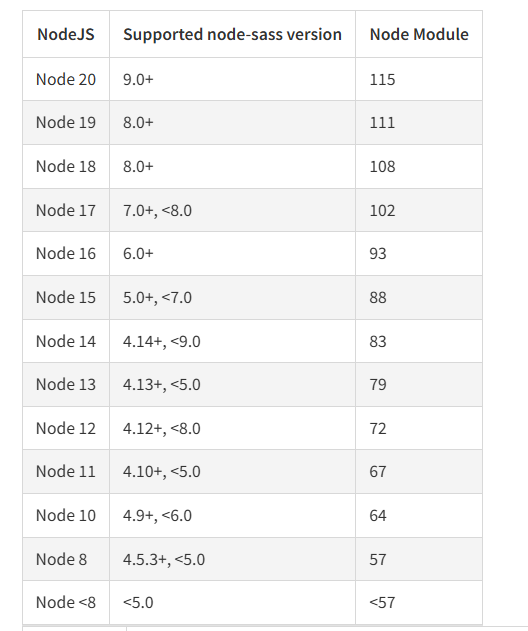Select the Node 16 cell
This screenshot has height=631, width=528.
[66, 254]
